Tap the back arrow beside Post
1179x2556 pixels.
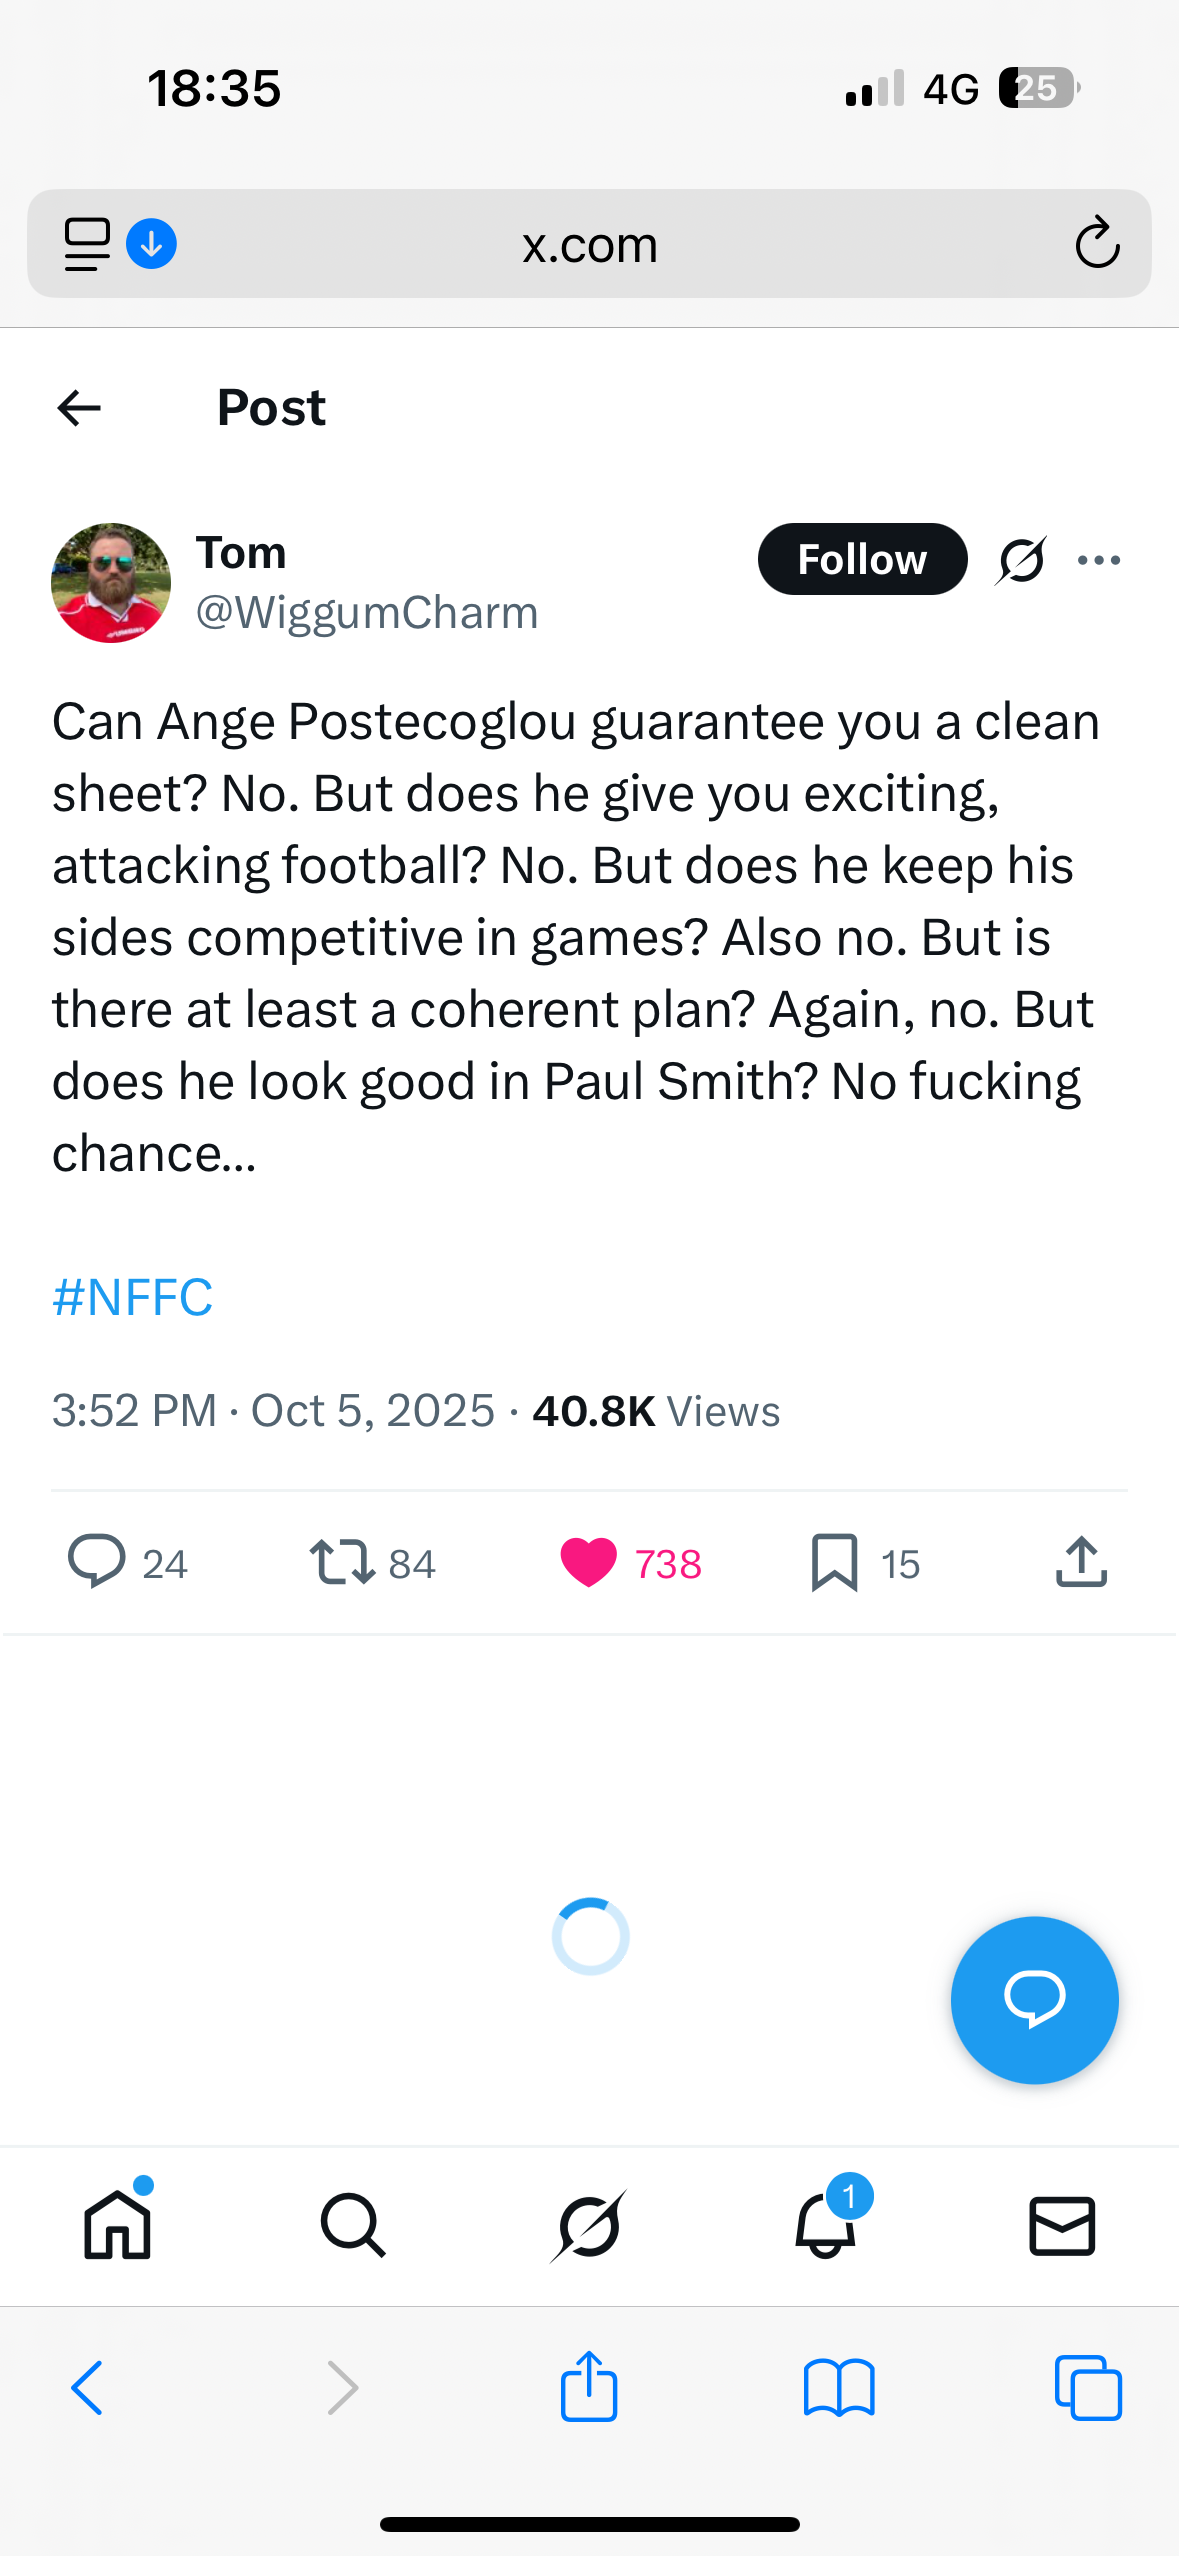[x=79, y=408]
